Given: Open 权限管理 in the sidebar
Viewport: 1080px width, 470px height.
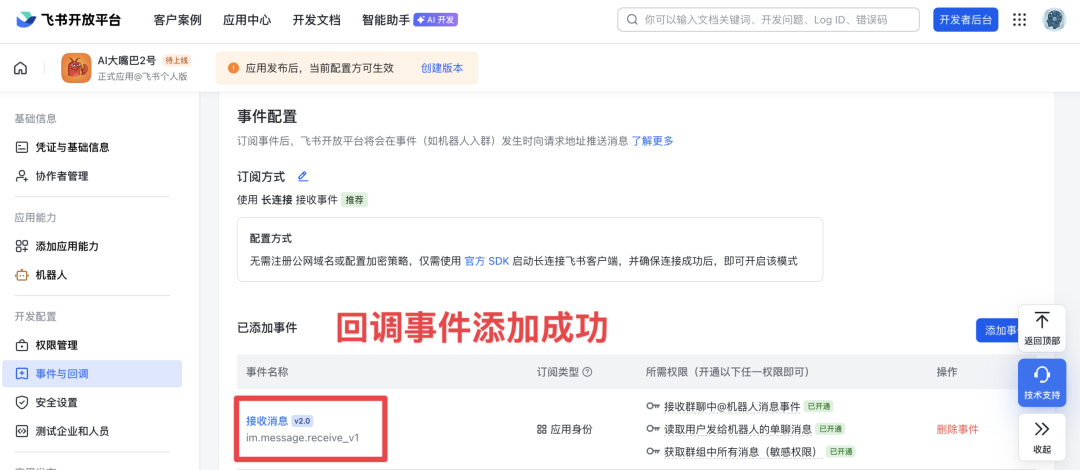Looking at the screenshot, I should click(56, 345).
